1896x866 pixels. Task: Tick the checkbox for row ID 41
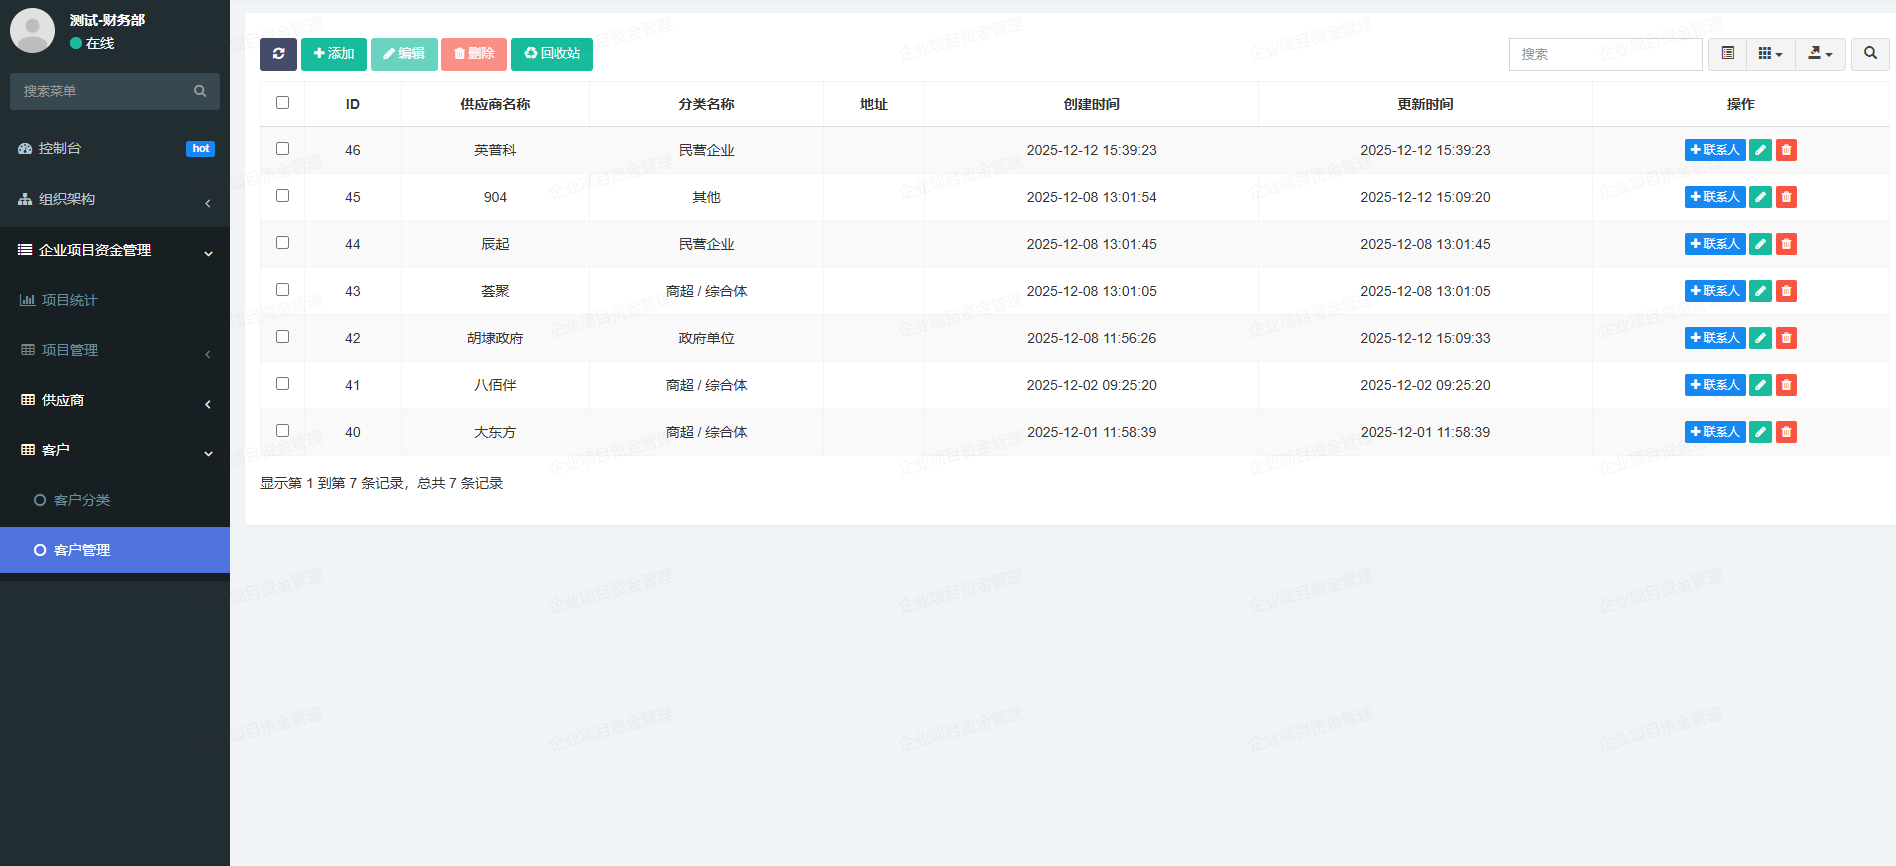282,384
